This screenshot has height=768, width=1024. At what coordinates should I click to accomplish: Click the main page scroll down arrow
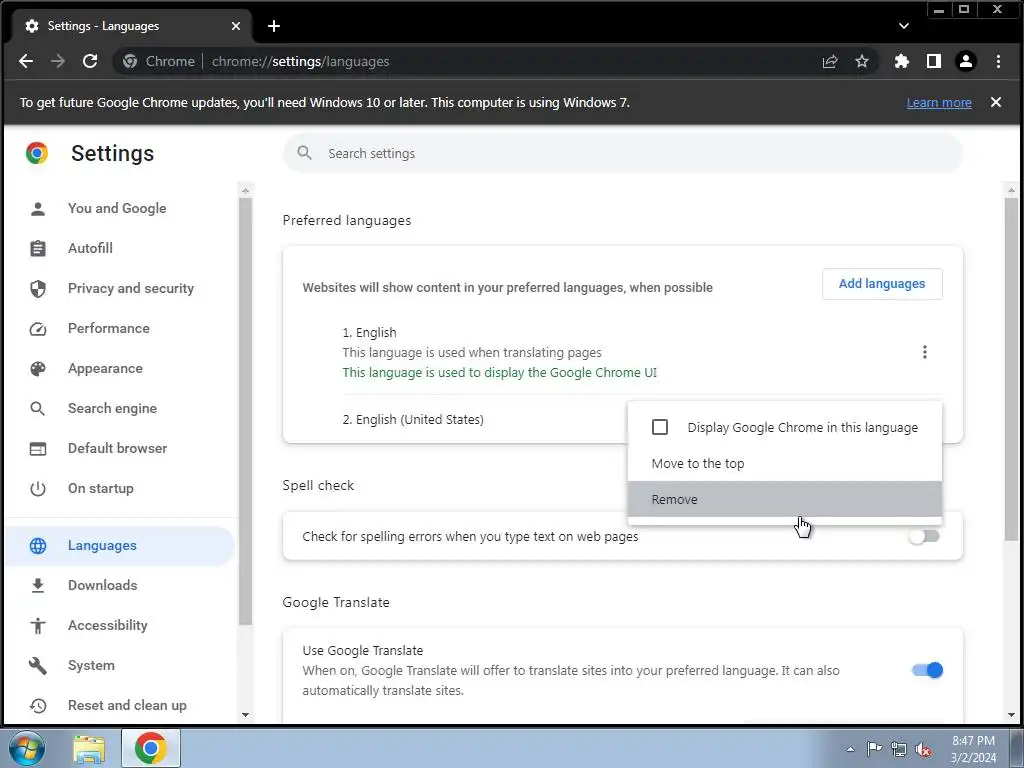pos(1011,714)
